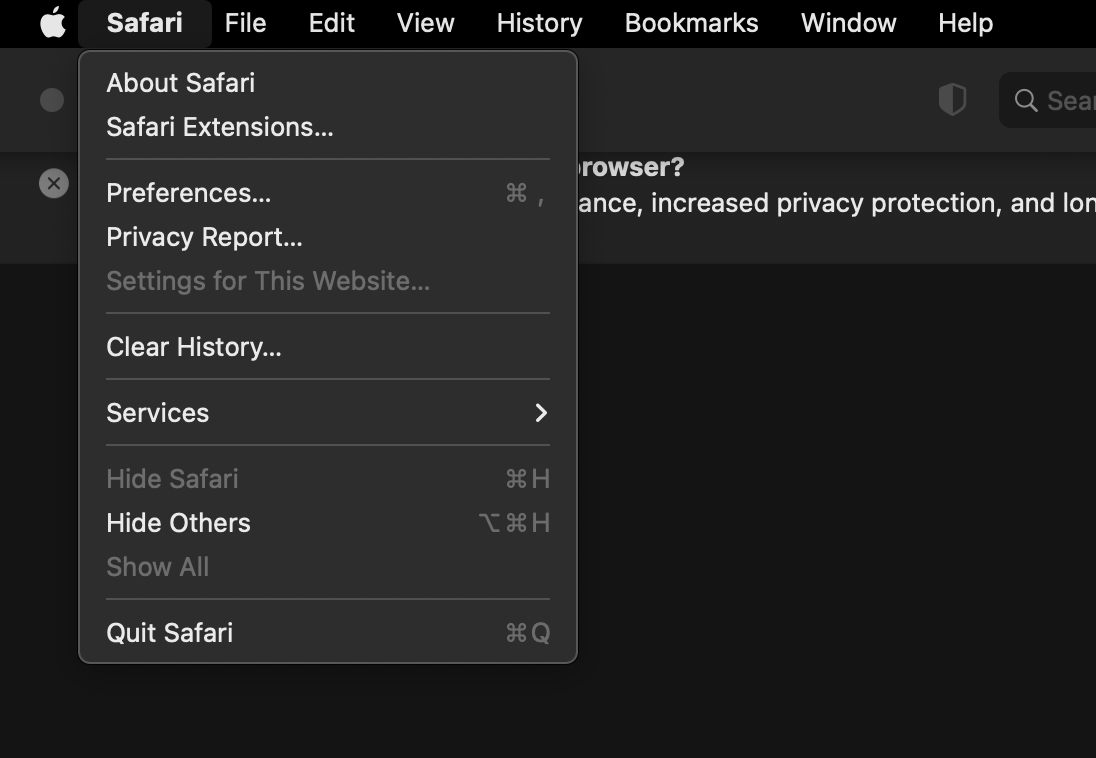Open the Window menu
This screenshot has width=1096, height=758.
pos(849,23)
